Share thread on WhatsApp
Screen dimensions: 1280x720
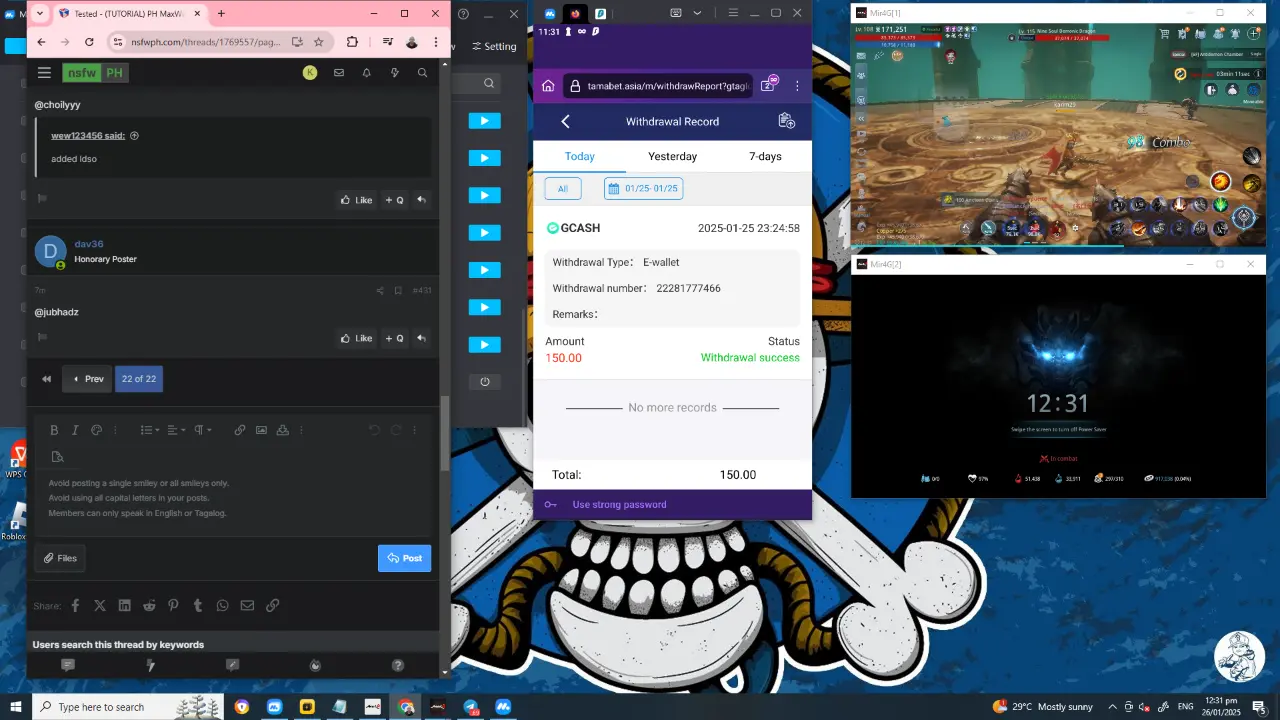[222, 605]
